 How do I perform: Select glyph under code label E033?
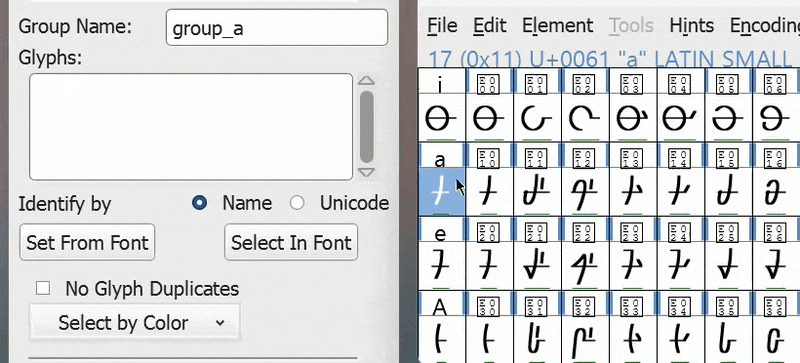633,339
